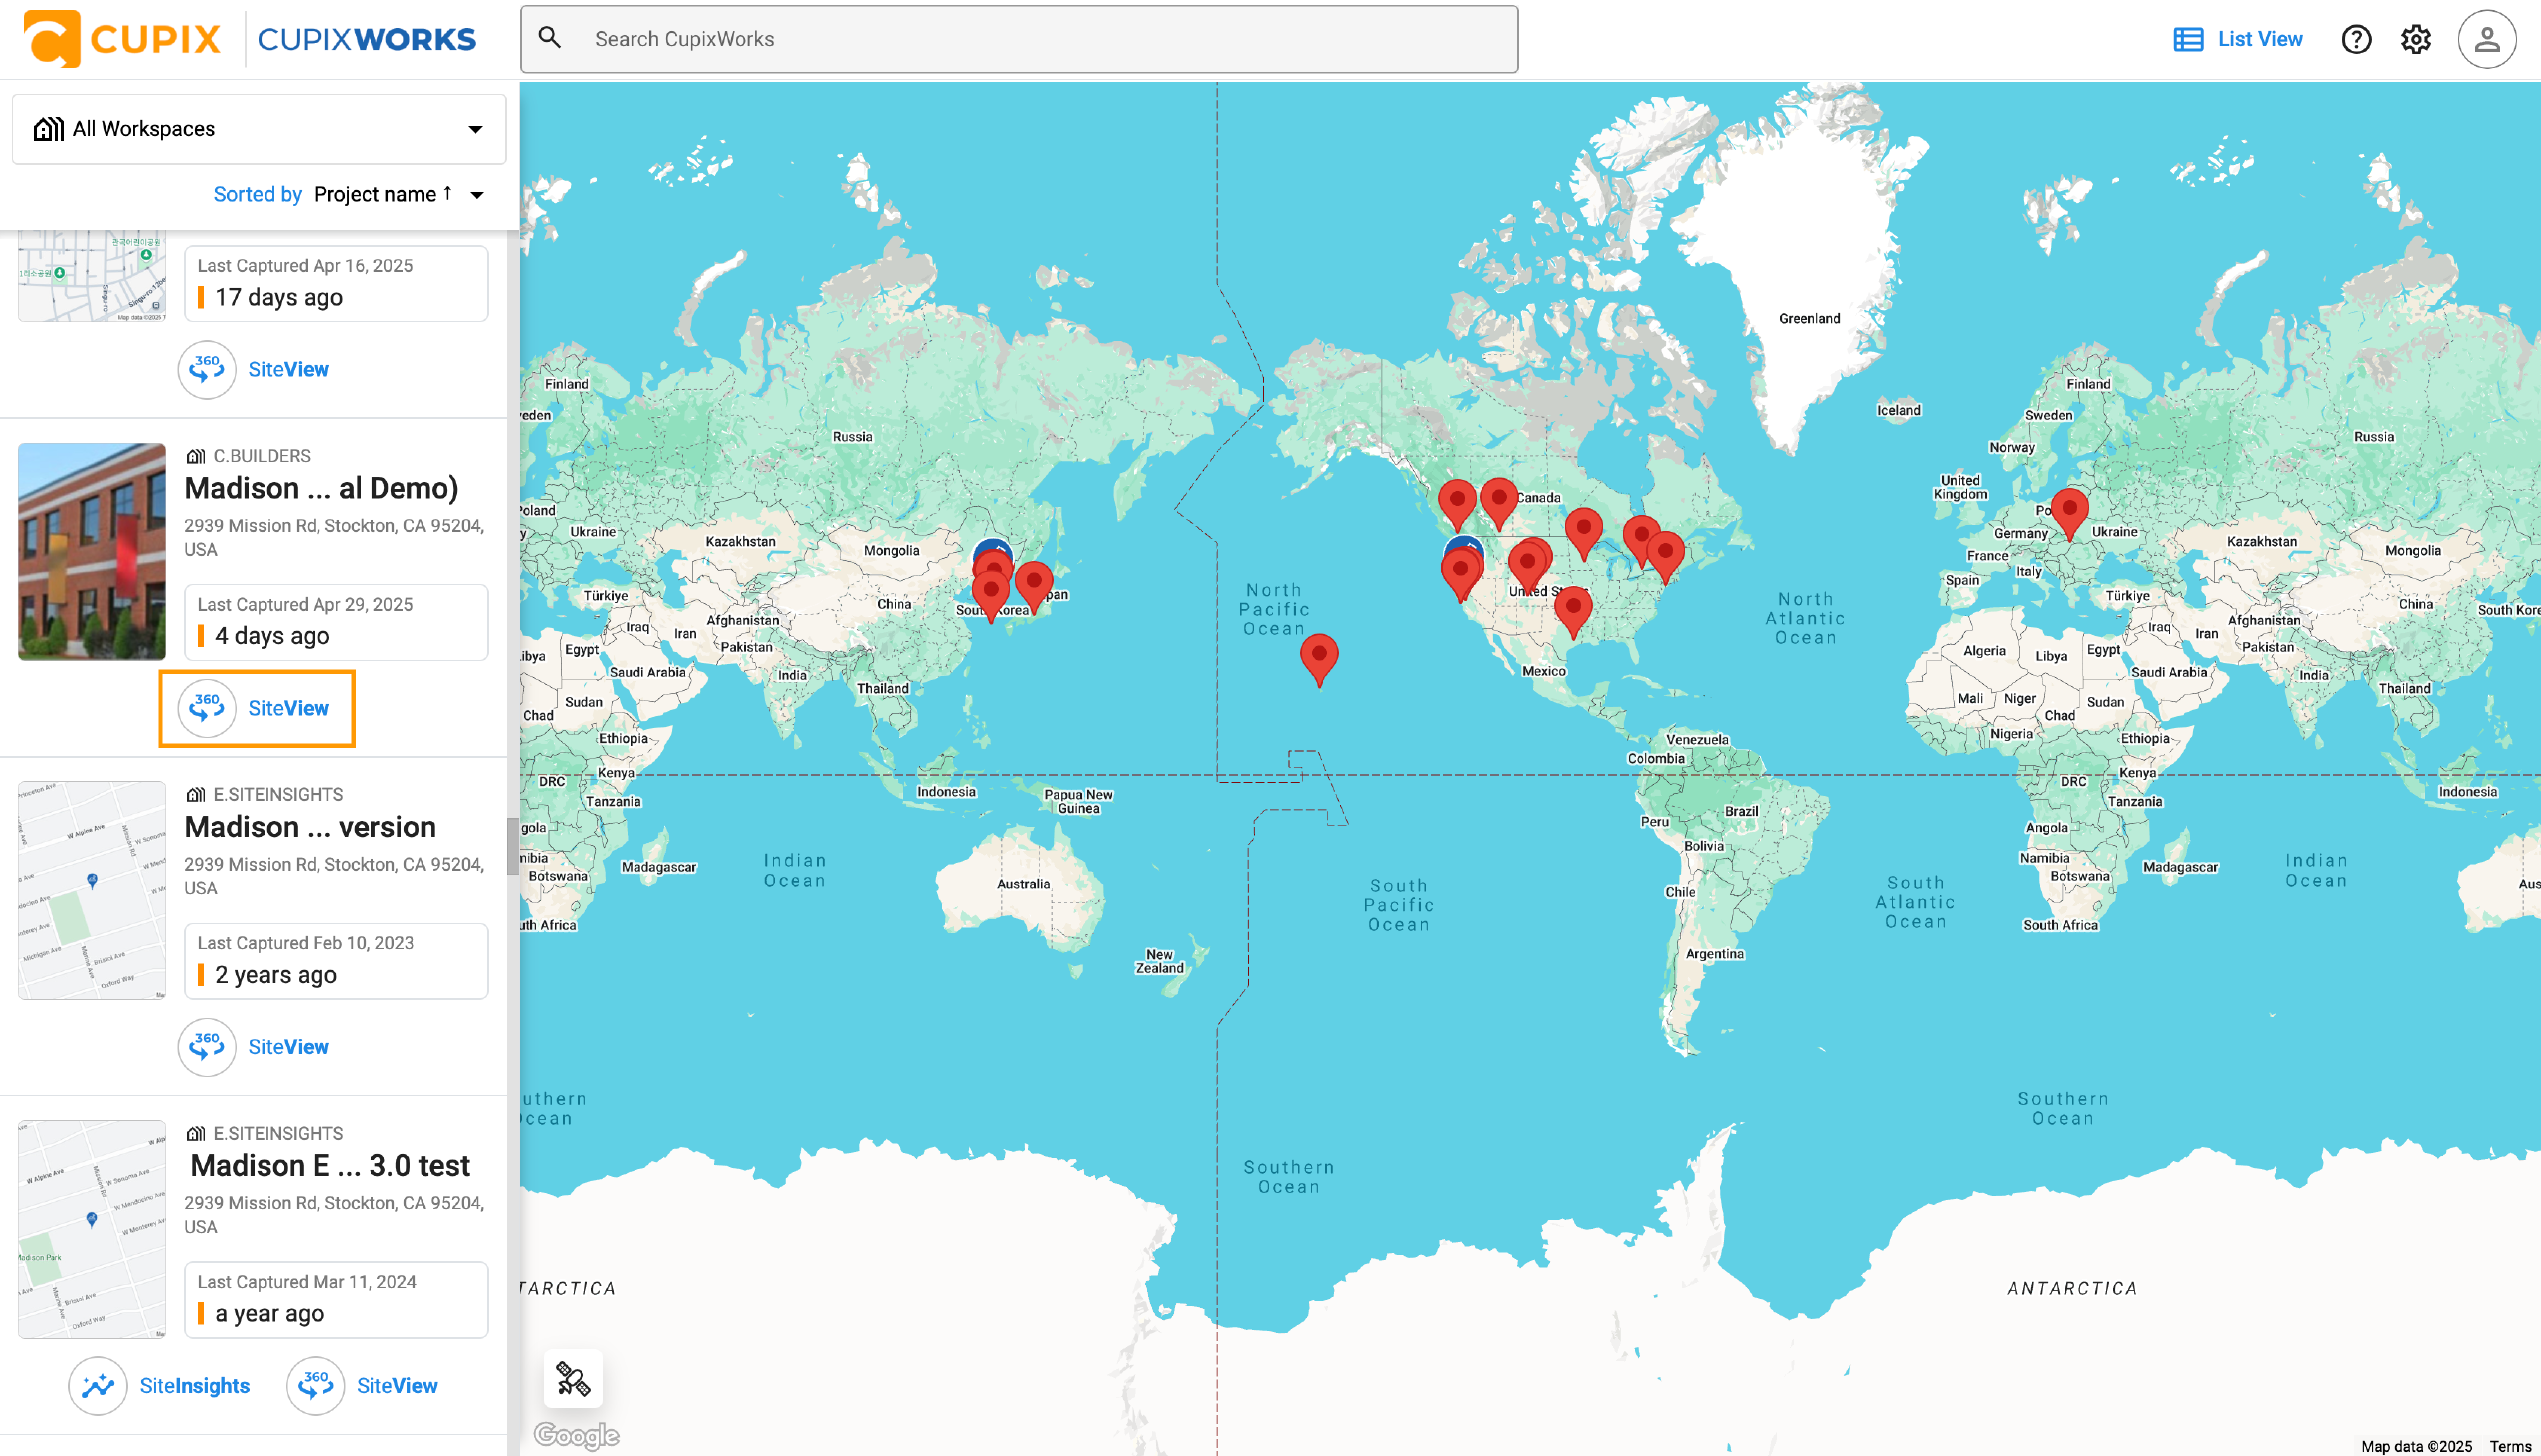Screen dimensions: 2541x1456
Task: Open the Terms link on the map
Action: 2510,1446
